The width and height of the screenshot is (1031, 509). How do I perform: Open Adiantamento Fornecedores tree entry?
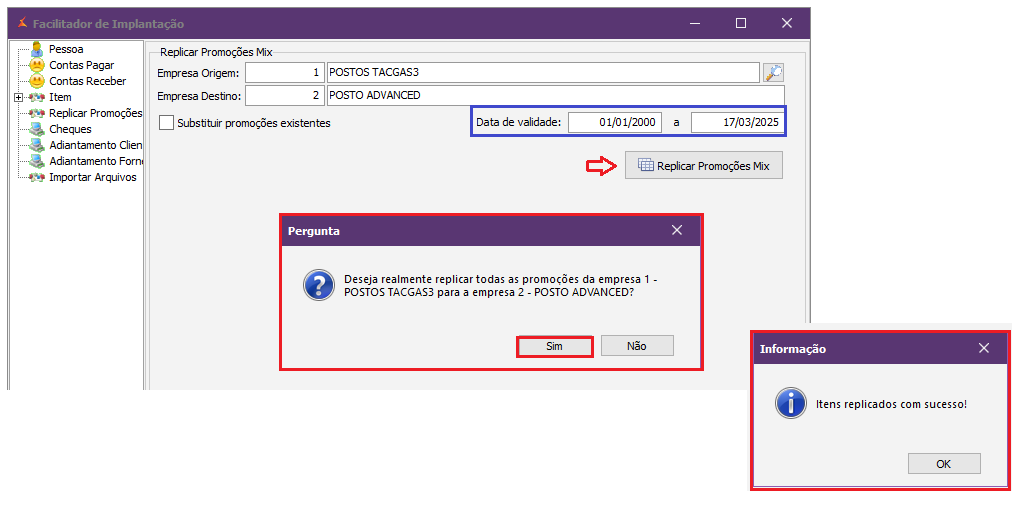click(95, 161)
